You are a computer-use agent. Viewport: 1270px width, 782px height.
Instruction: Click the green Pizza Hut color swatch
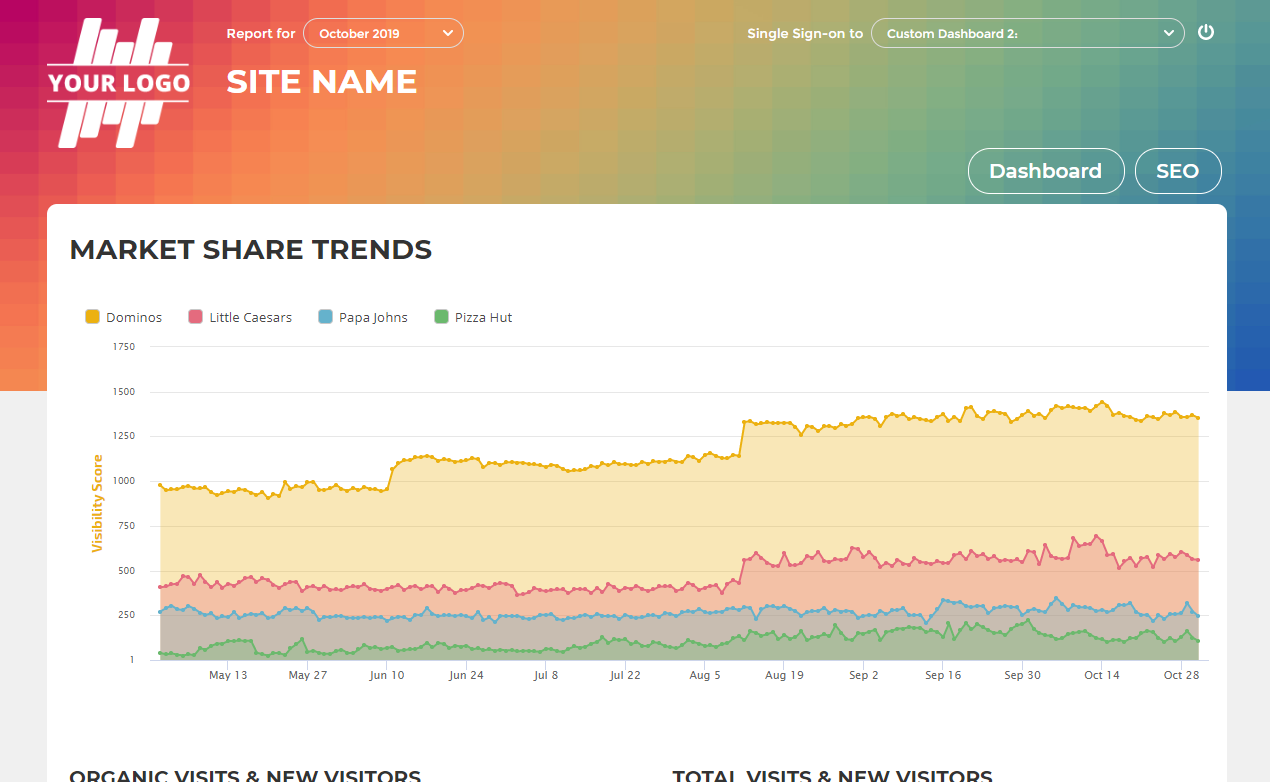[441, 317]
